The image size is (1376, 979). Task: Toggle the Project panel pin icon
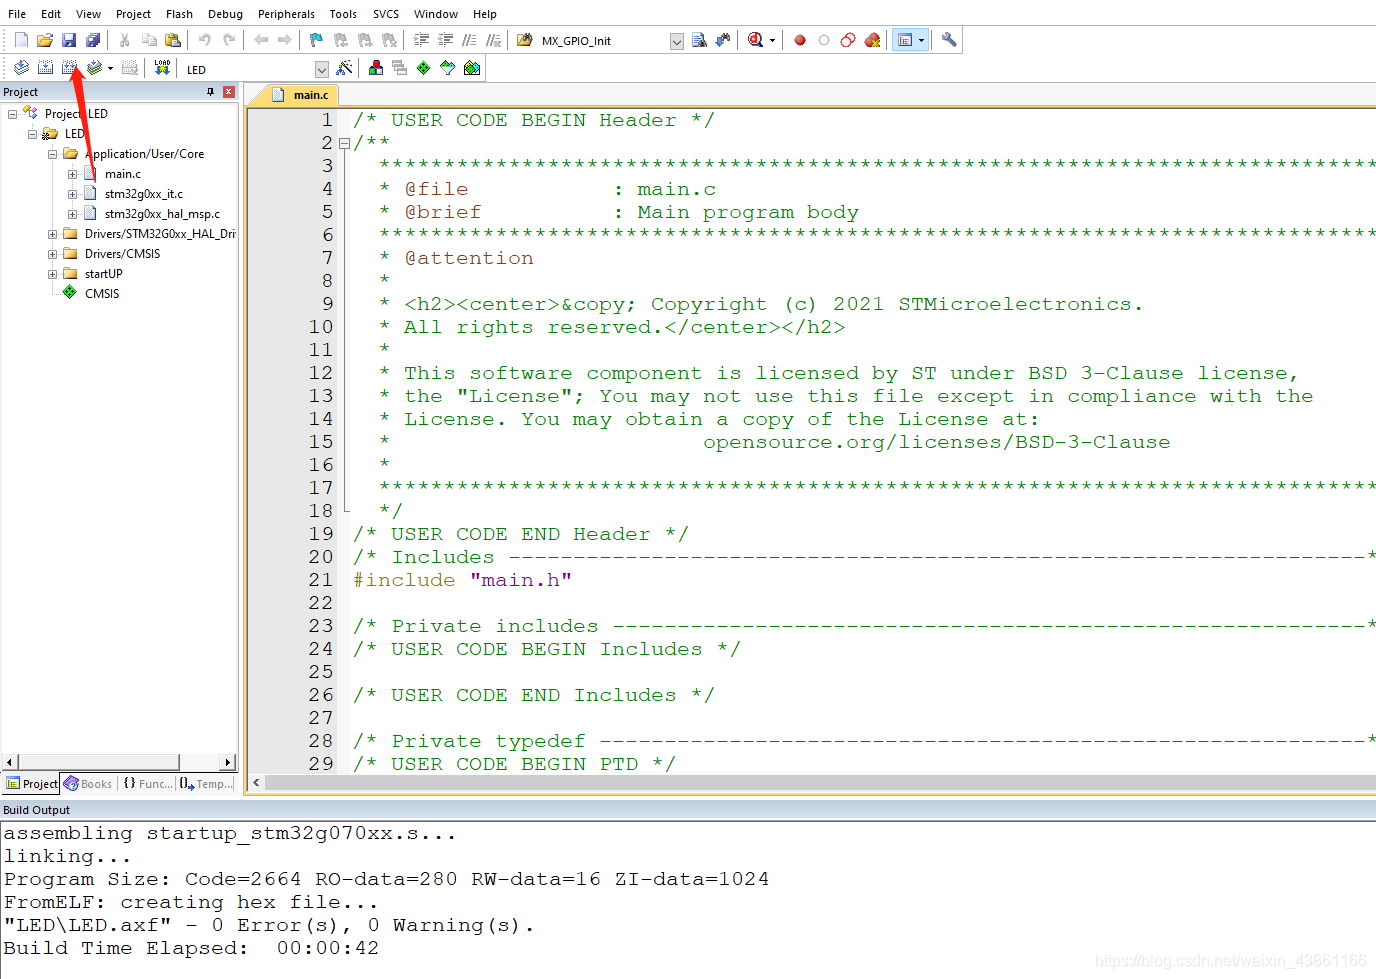tap(210, 92)
